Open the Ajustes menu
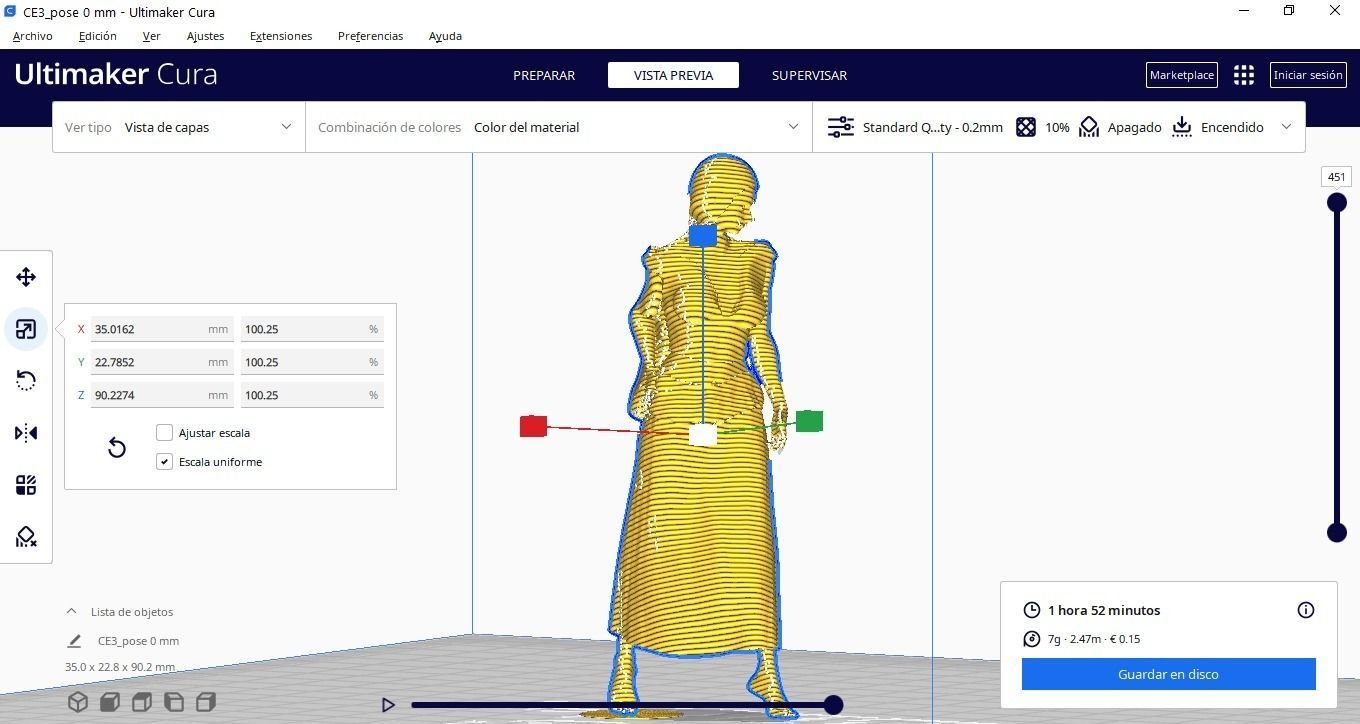Viewport: 1360px width, 724px height. click(205, 36)
